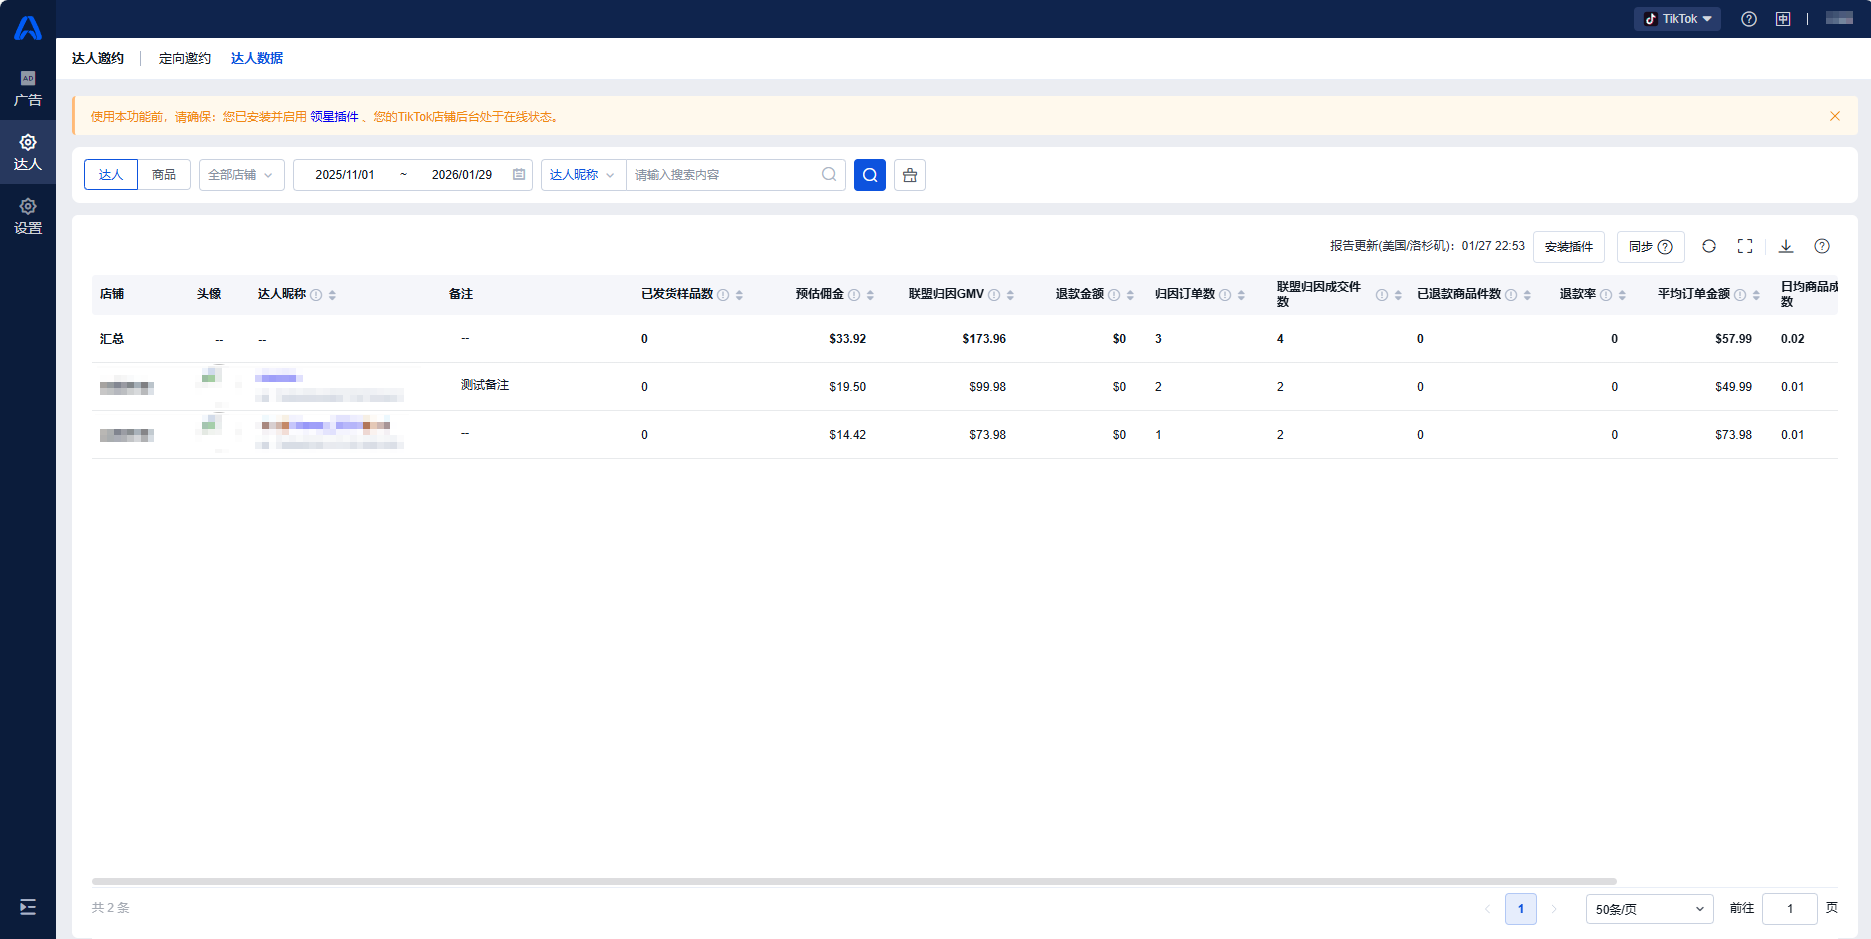Open the 全部店铺 dropdown
Screen dimensions: 1871x939
241,175
